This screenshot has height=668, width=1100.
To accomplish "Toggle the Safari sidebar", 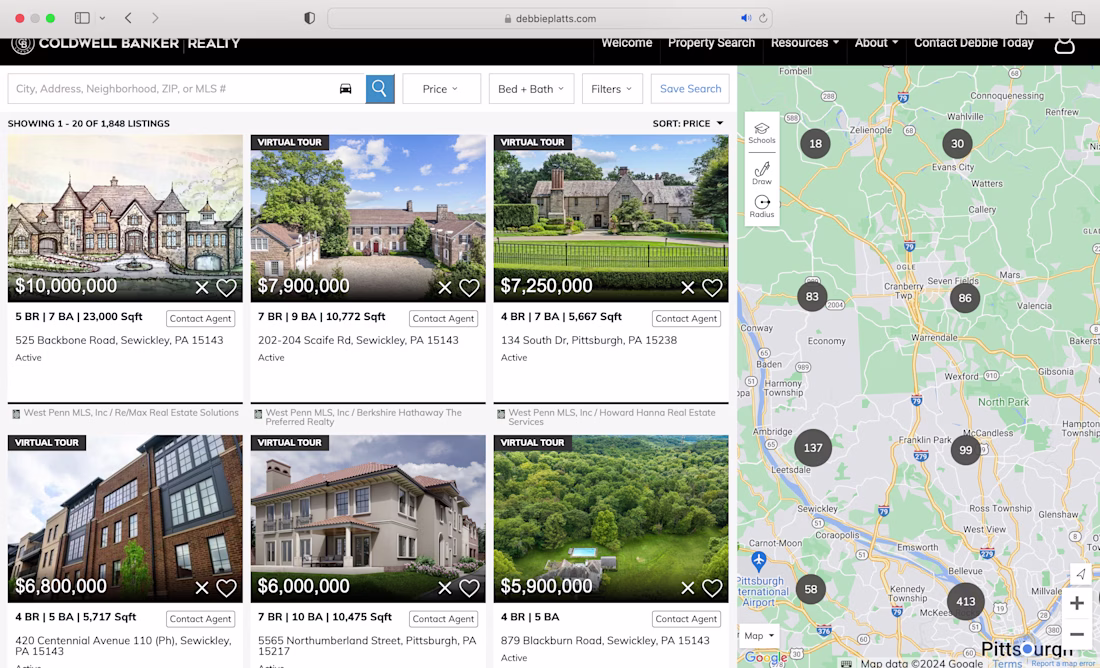I will click(82, 18).
